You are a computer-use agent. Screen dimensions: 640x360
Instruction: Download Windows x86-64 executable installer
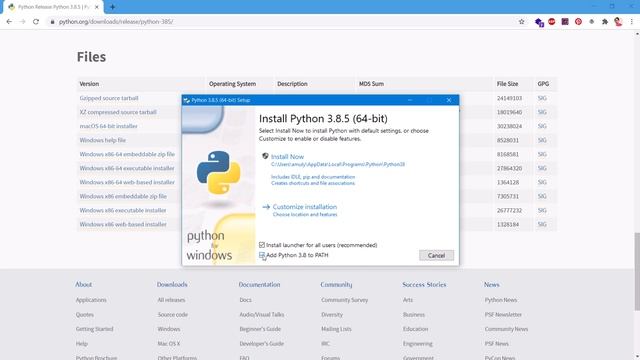[x=127, y=168]
